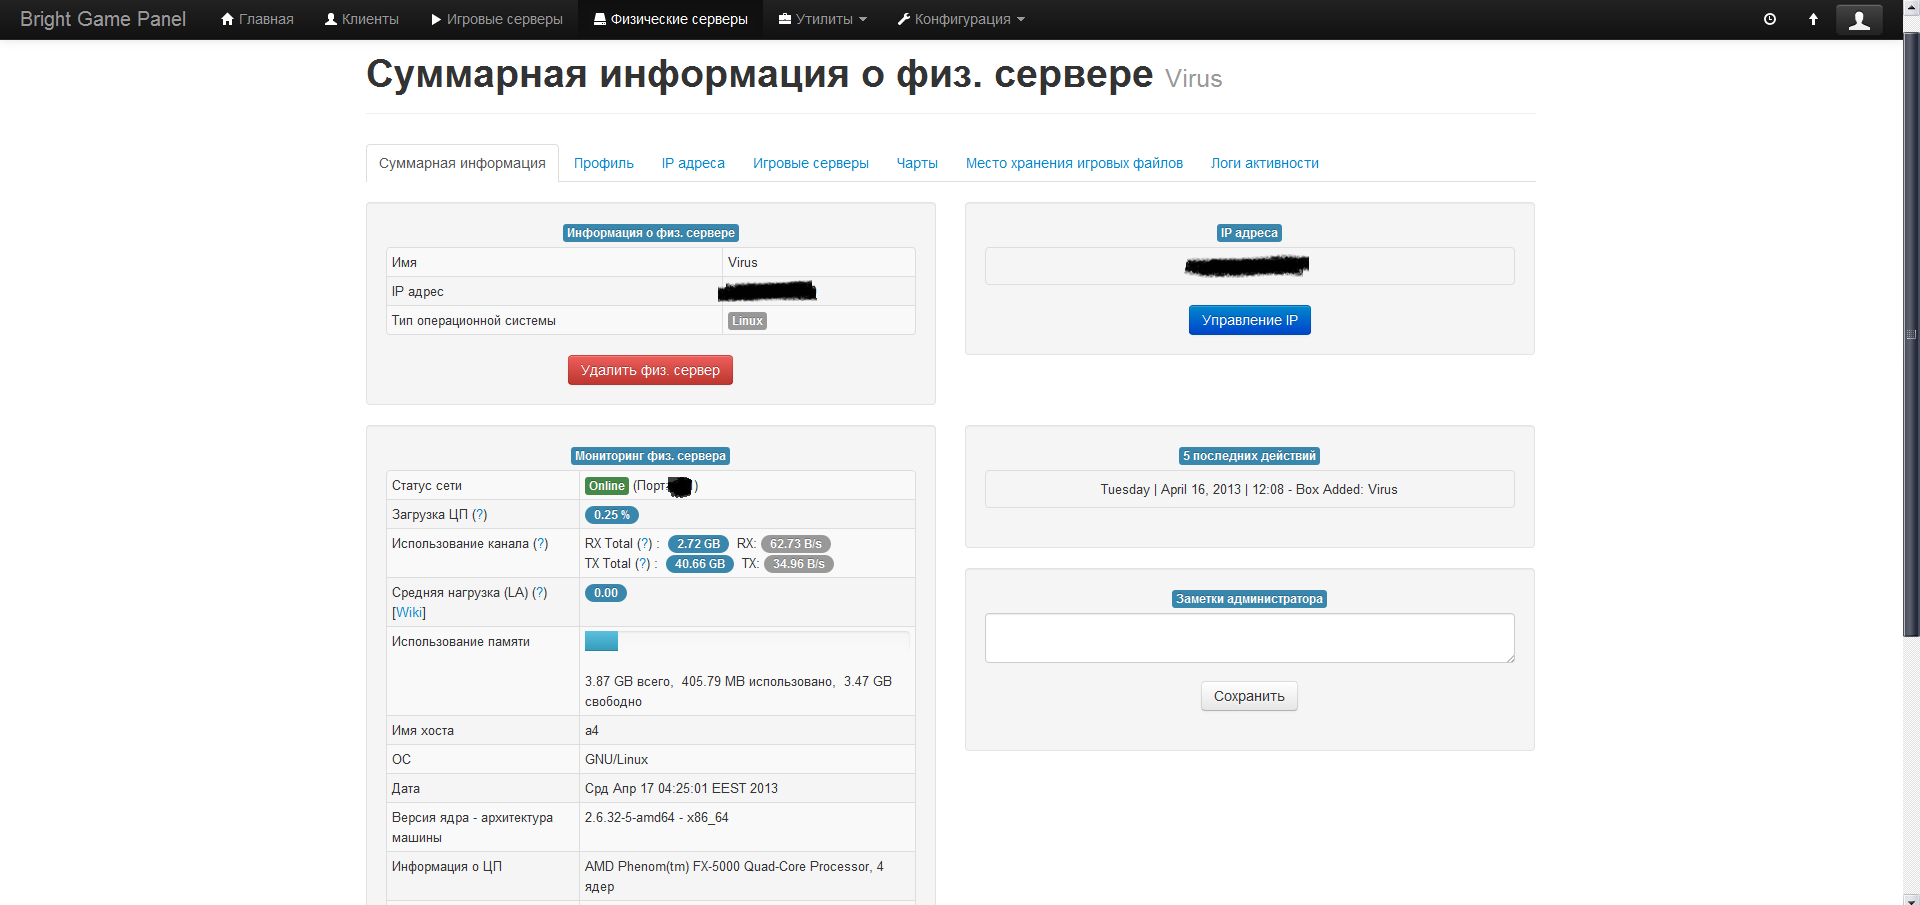Click the date value Срд Апр 17

click(681, 788)
